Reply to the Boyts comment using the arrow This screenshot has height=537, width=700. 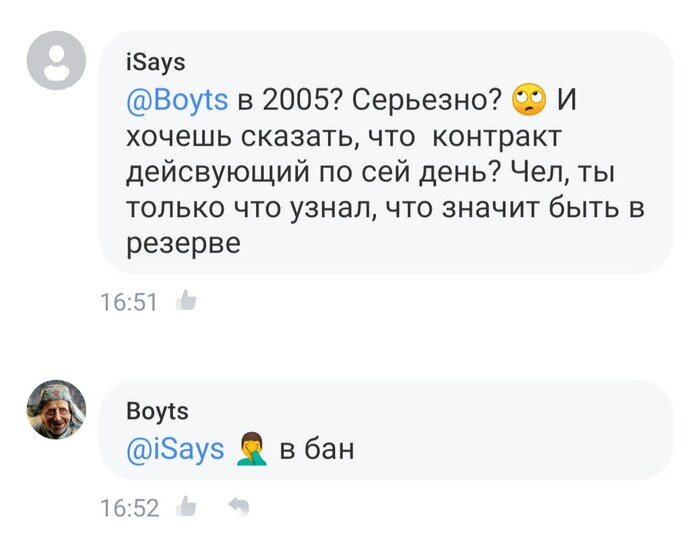(x=238, y=508)
